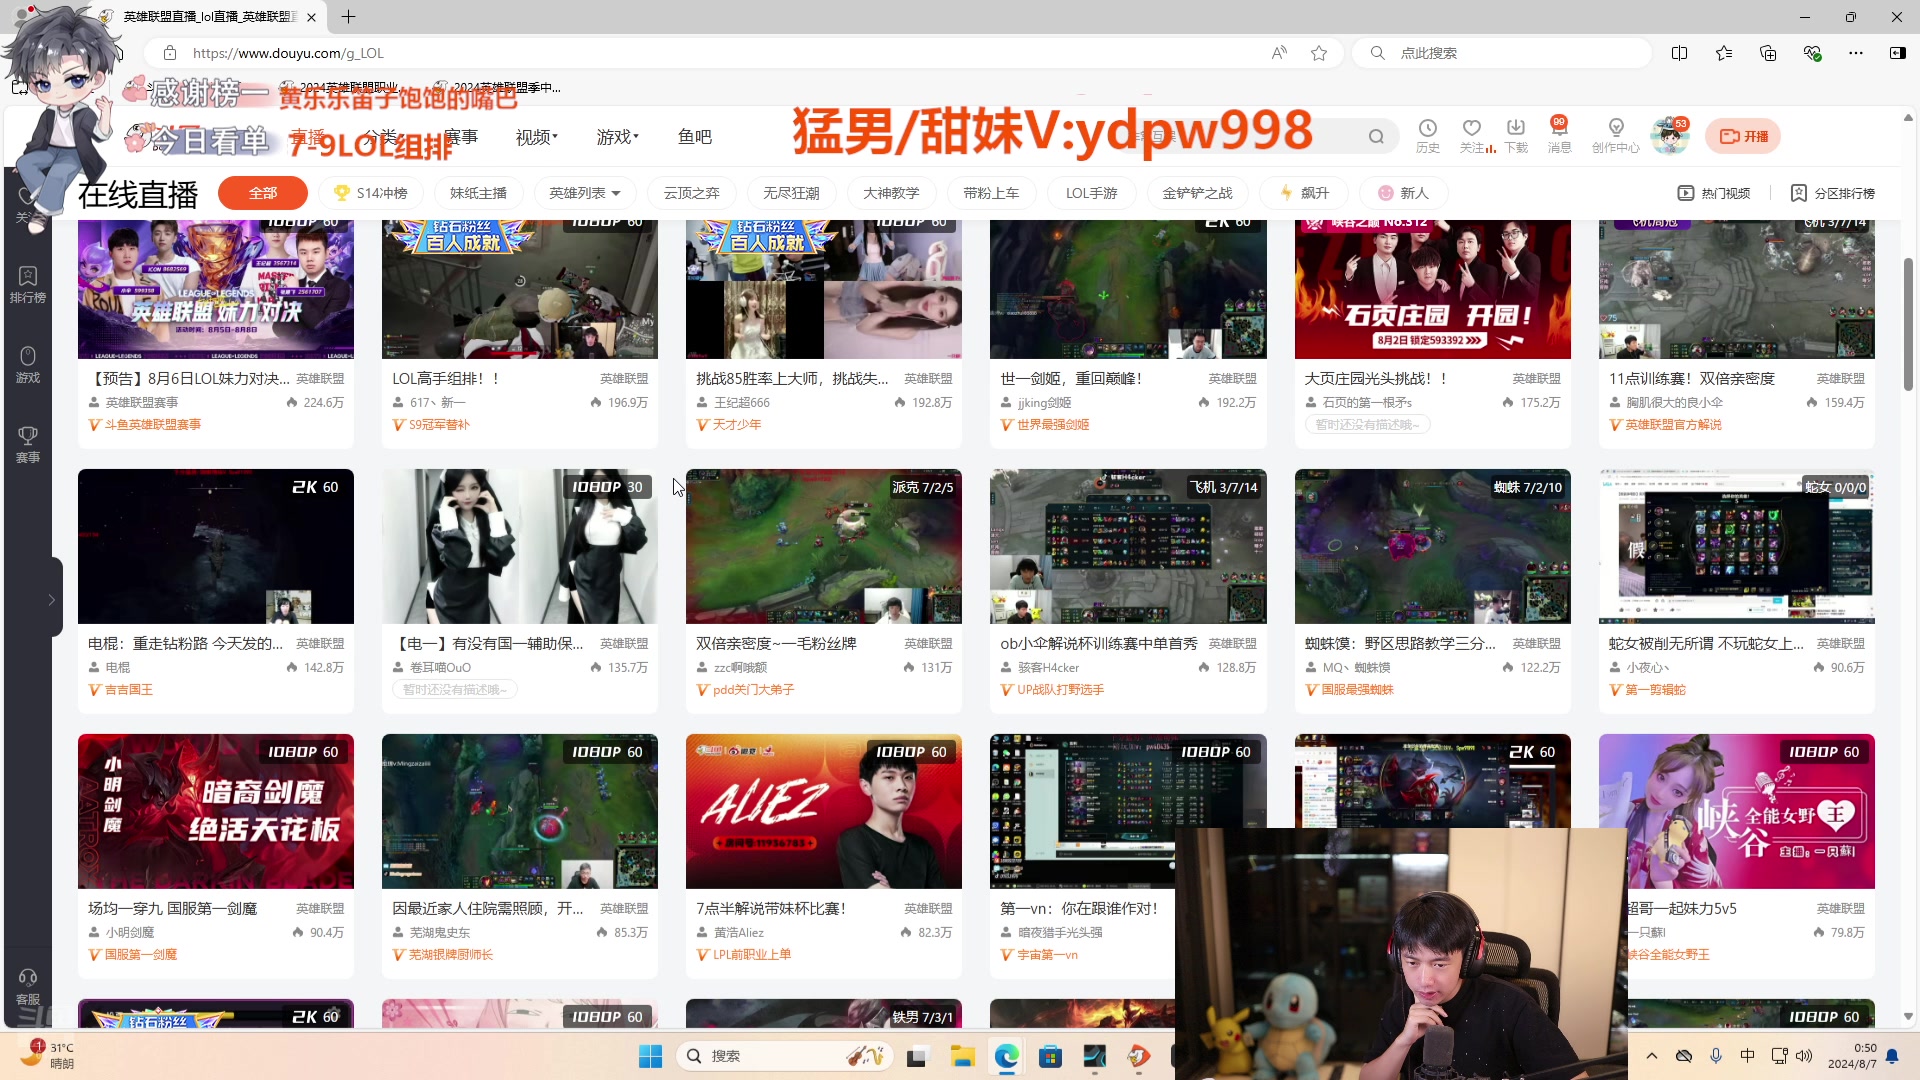The height and width of the screenshot is (1080, 1920).
Task: Expand the 游戏 navigation dropdown
Action: (618, 137)
